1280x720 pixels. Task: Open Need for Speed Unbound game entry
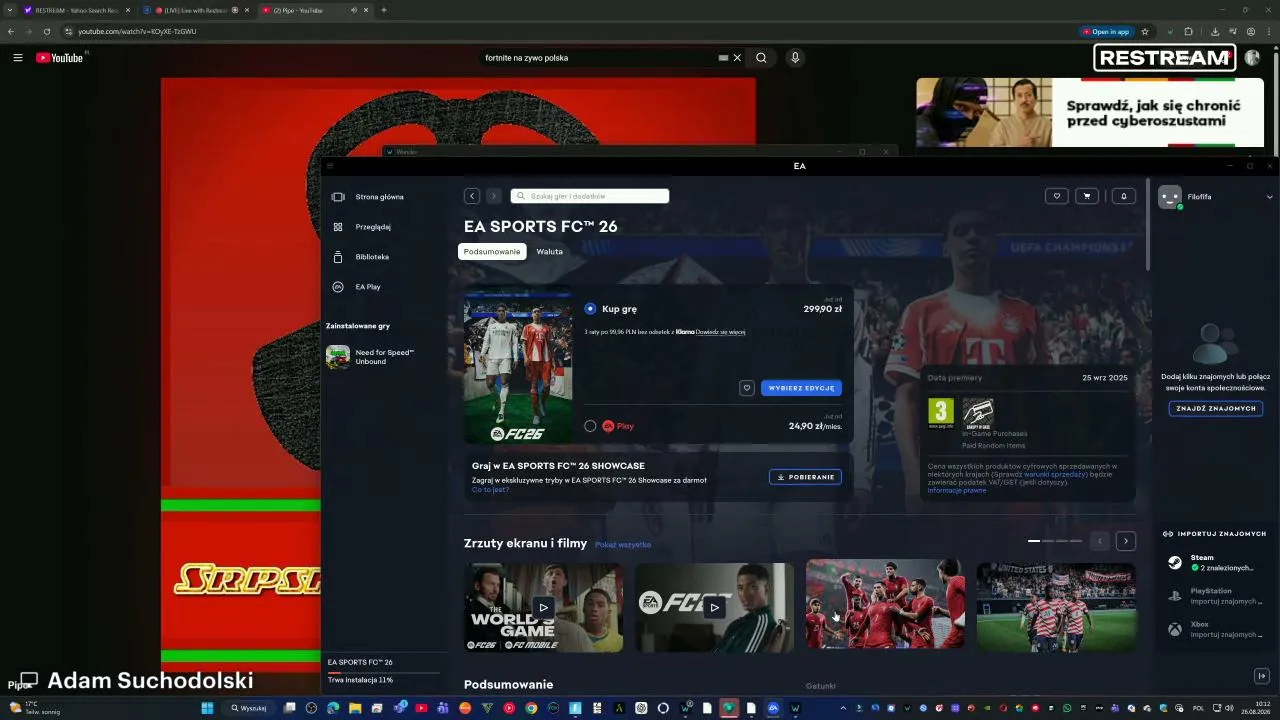coord(371,357)
